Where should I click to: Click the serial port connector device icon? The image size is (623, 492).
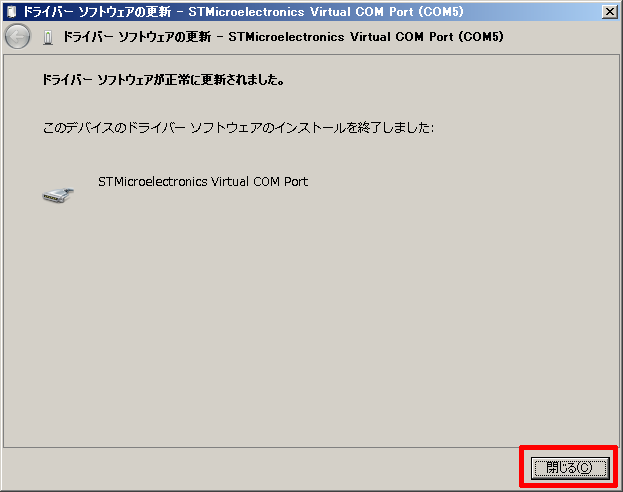pyautogui.click(x=58, y=195)
